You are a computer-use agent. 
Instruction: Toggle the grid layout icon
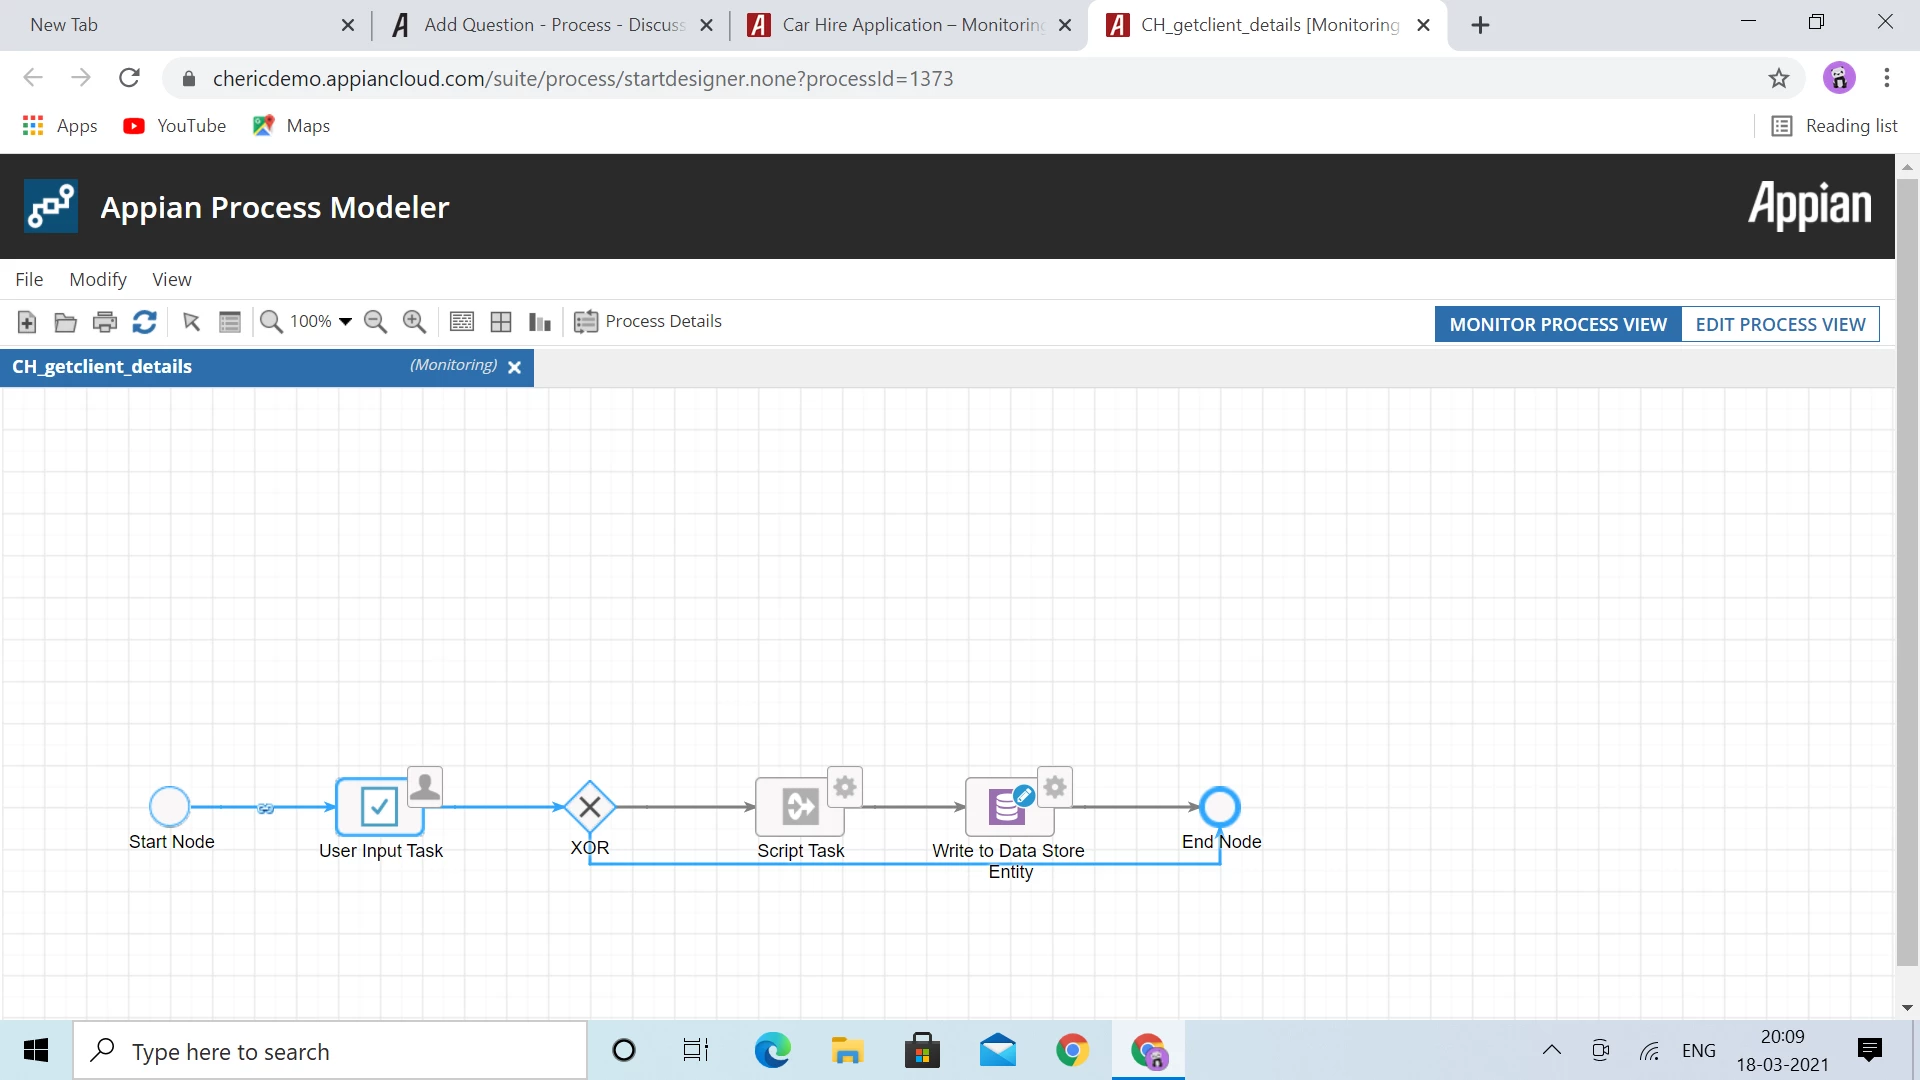pos(501,322)
